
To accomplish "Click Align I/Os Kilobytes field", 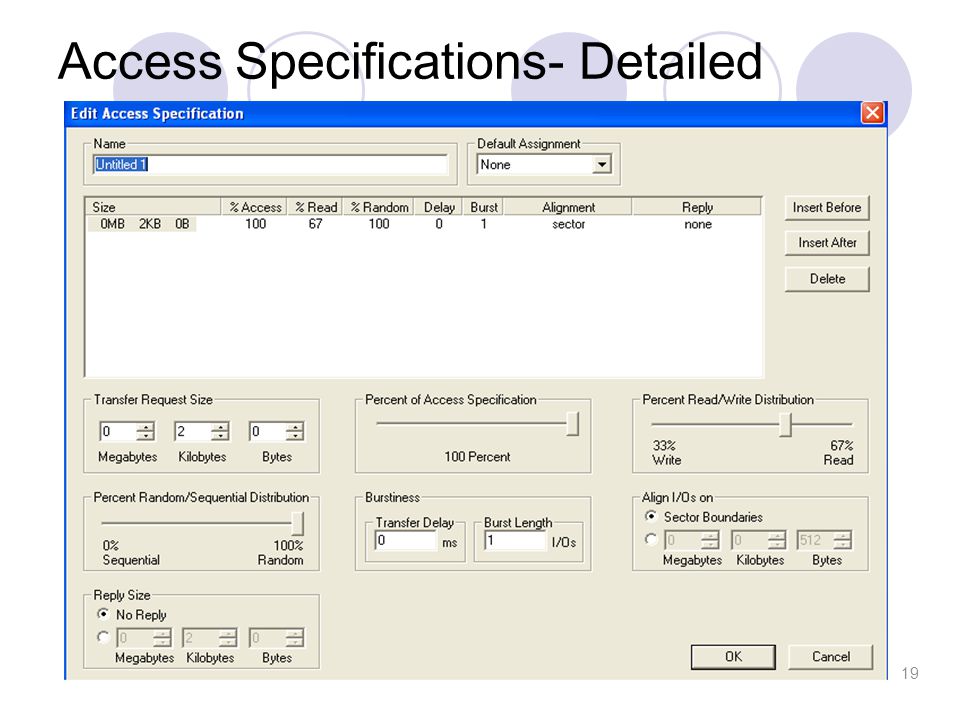I will (x=750, y=540).
